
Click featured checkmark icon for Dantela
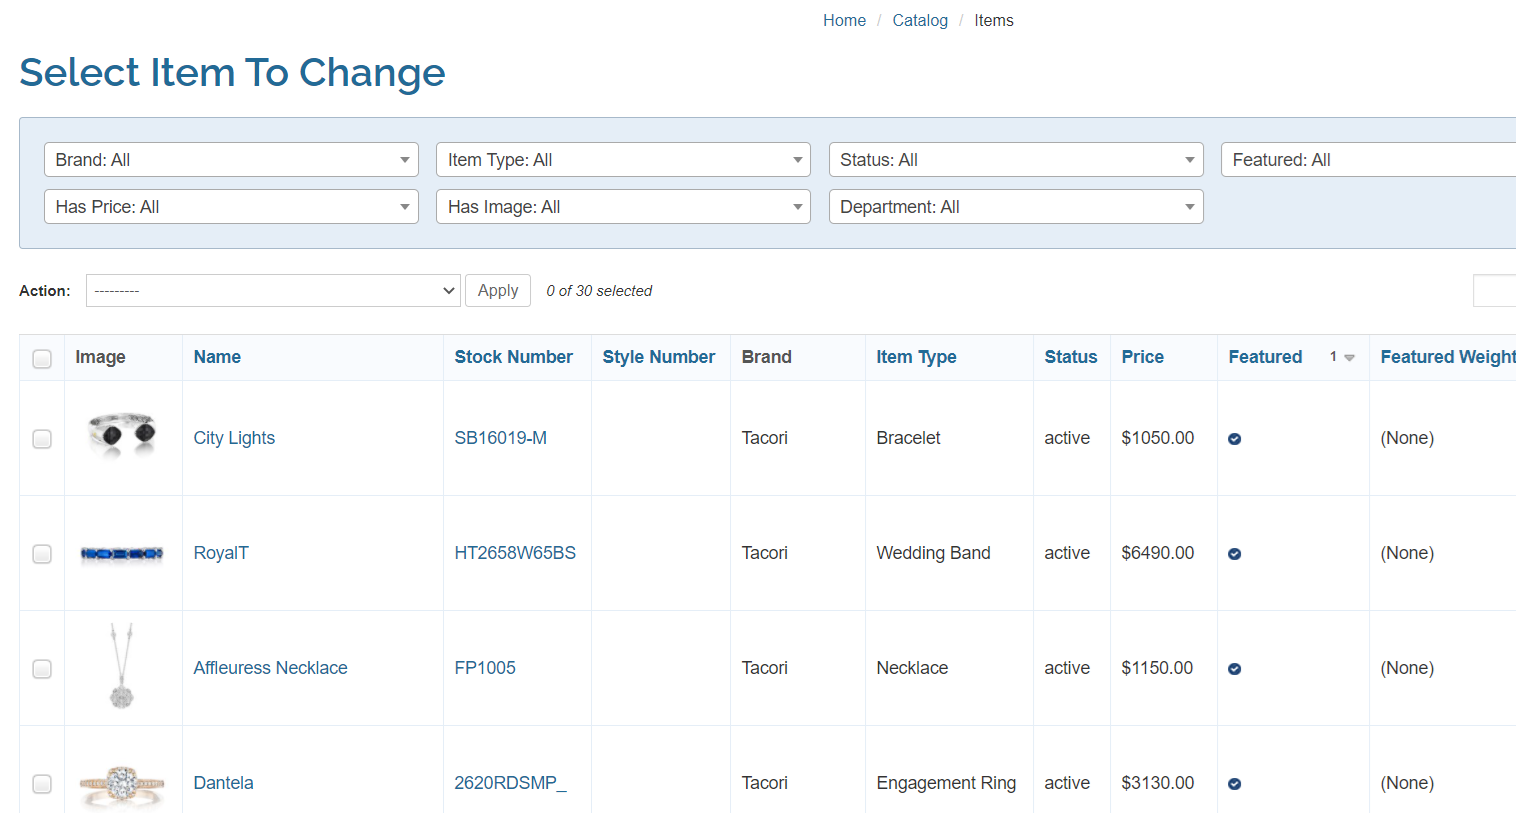[1234, 784]
